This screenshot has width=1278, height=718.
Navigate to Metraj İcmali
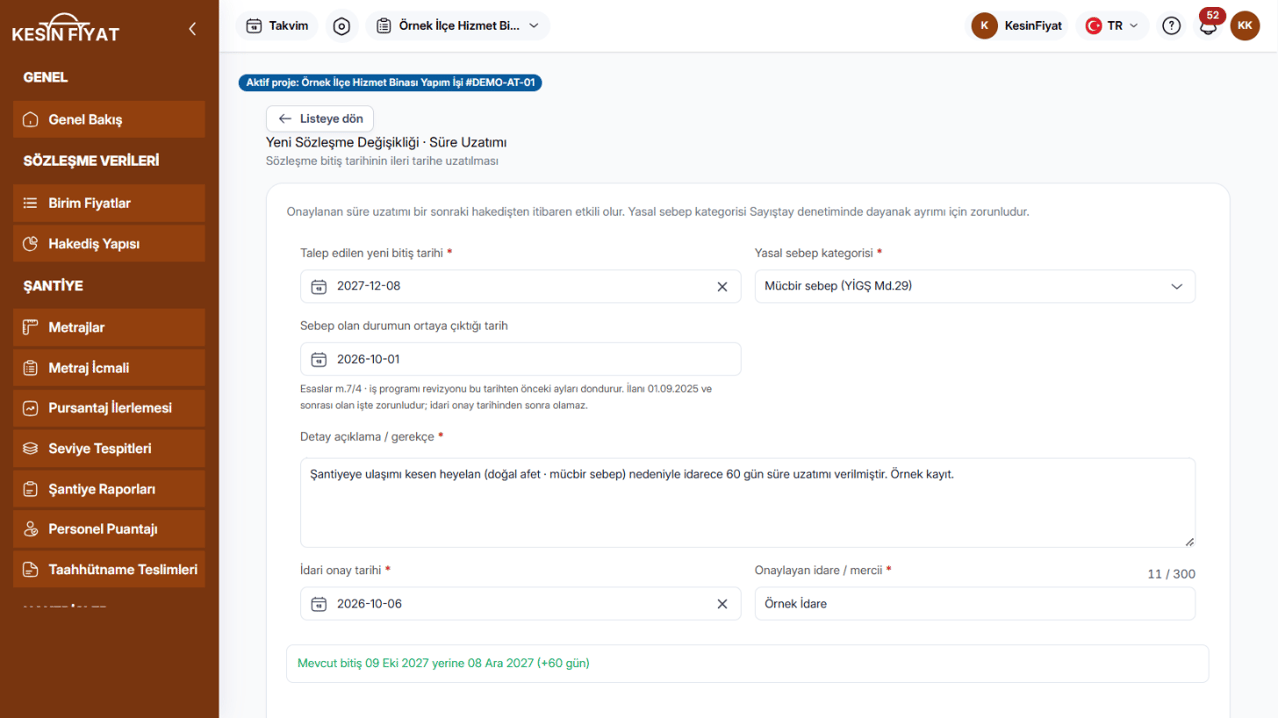(109, 368)
